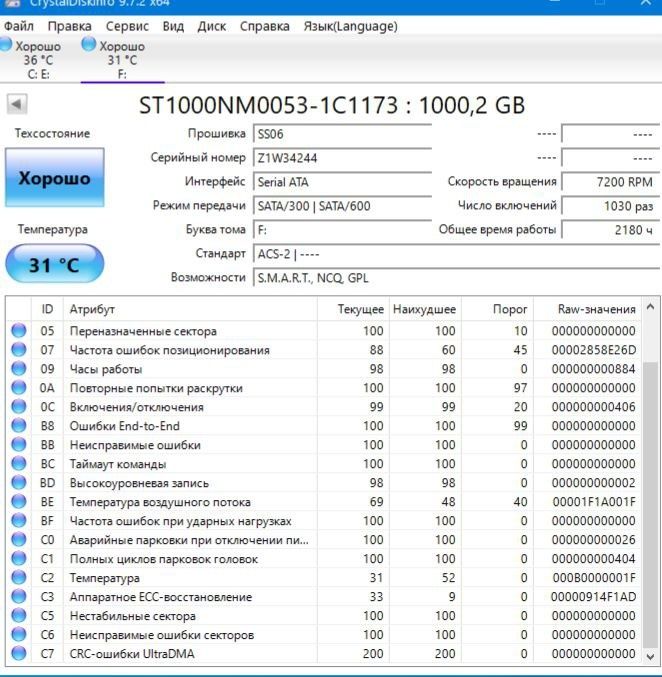Image resolution: width=662 pixels, height=677 pixels.
Task: Click status icon for attribute C1
Action: tap(19, 558)
